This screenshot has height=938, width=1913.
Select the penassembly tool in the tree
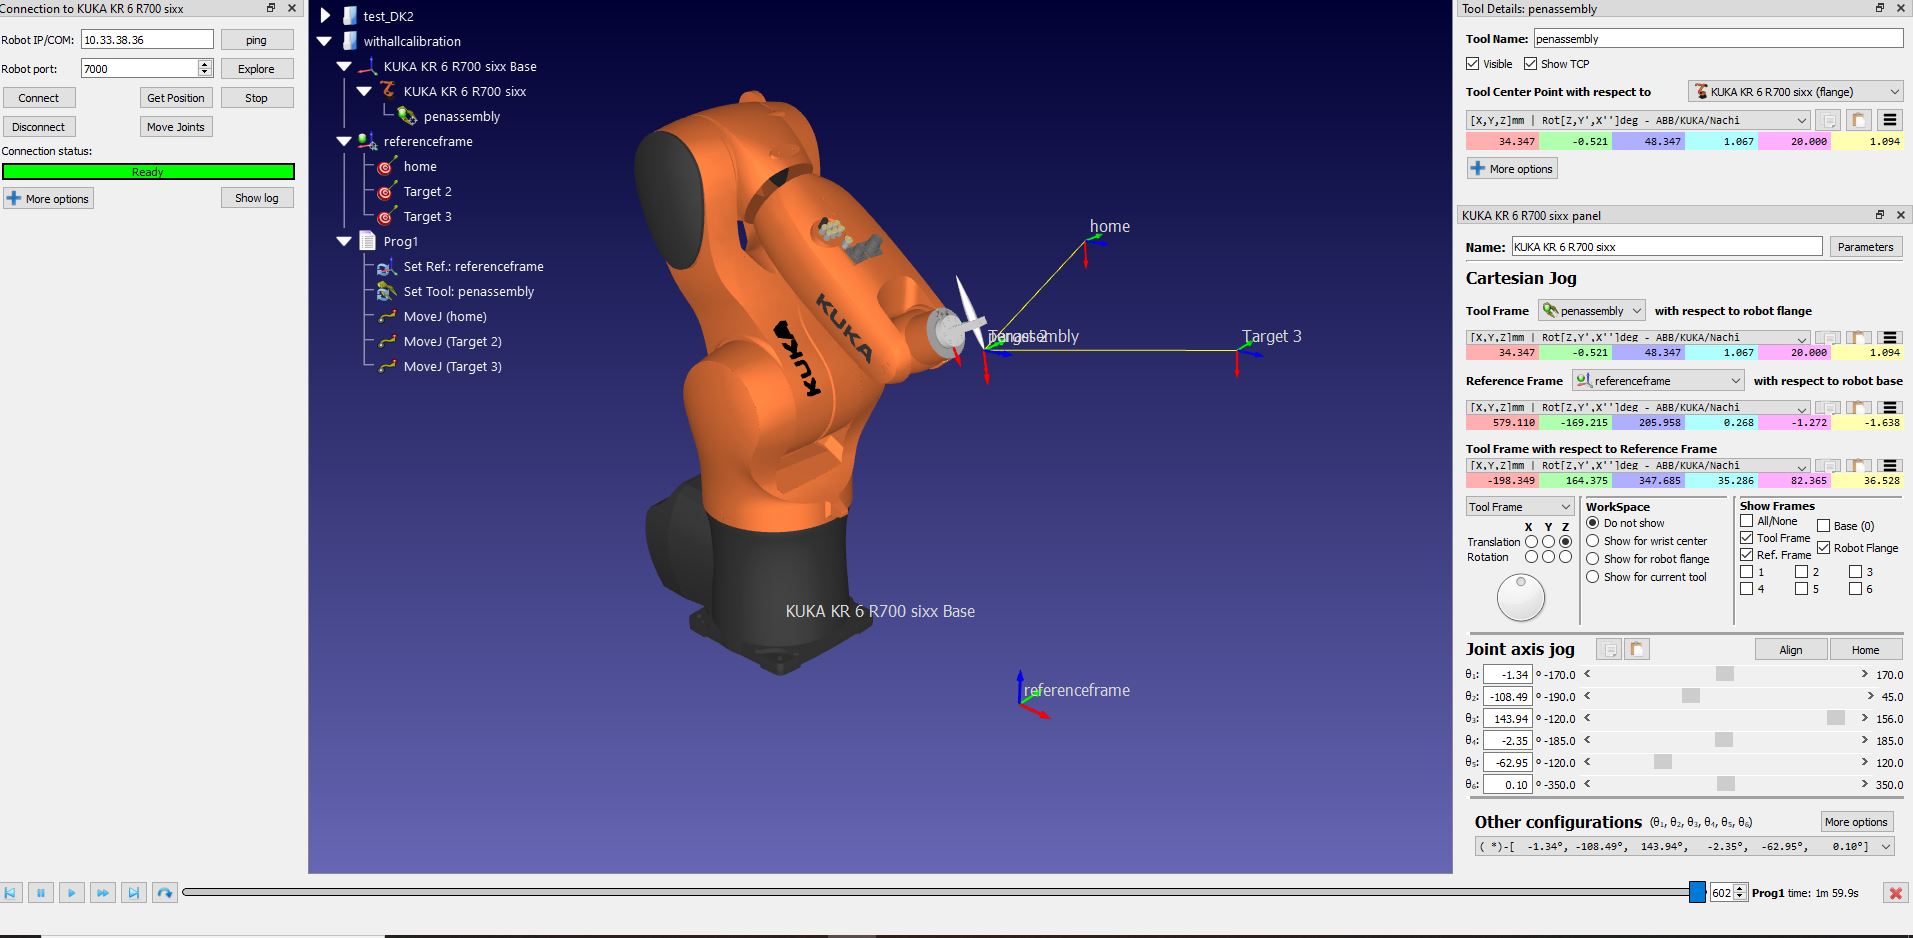point(461,117)
